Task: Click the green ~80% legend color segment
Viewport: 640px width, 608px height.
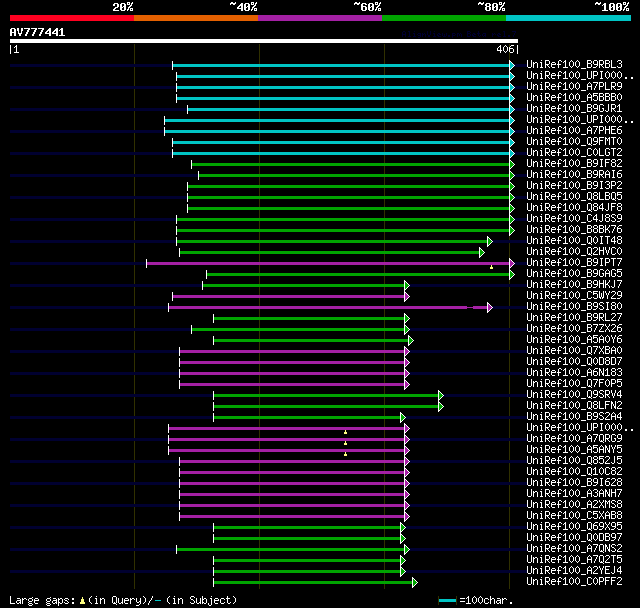Action: pos(444,18)
